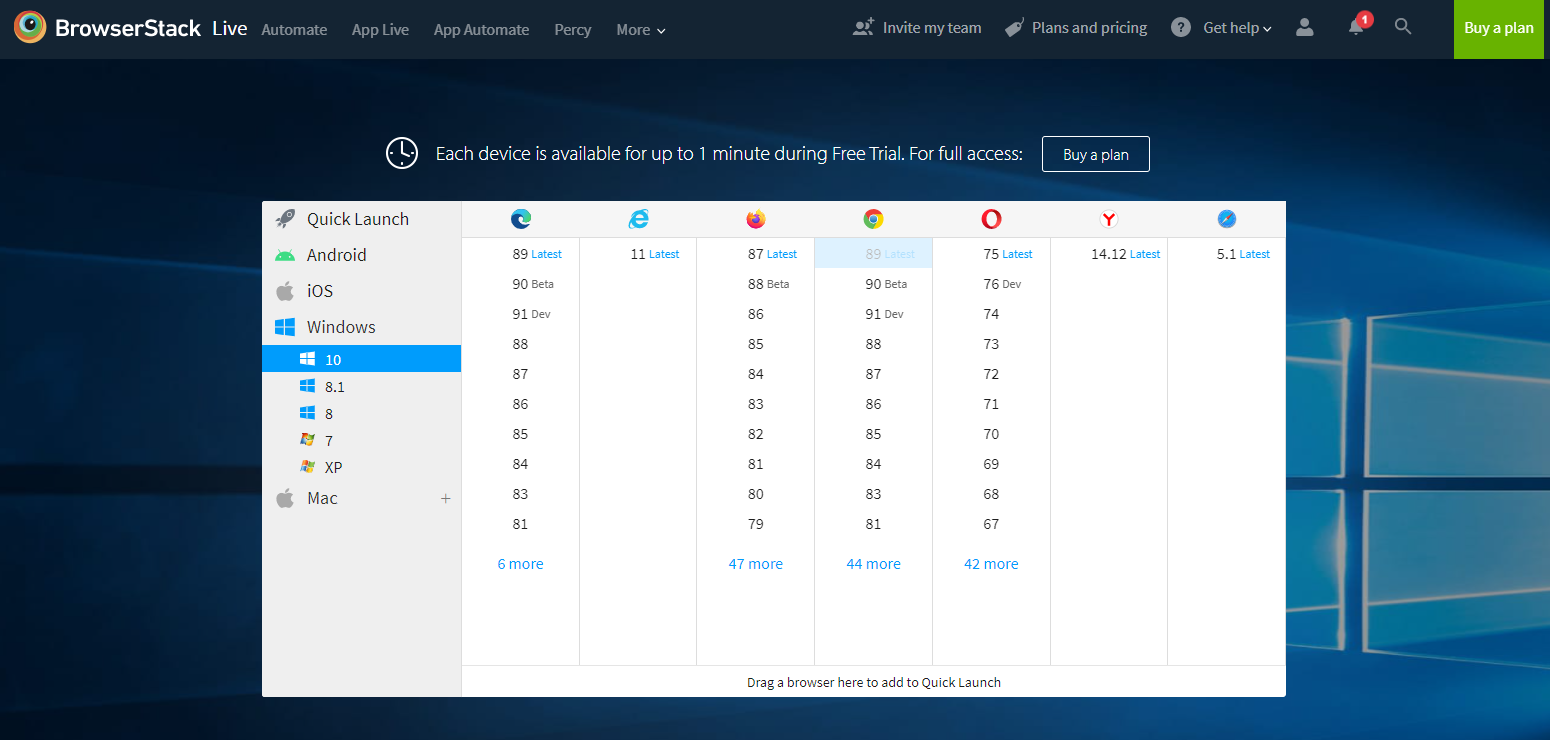
Task: Click the outlined Buy a plan button
Action: (1096, 154)
